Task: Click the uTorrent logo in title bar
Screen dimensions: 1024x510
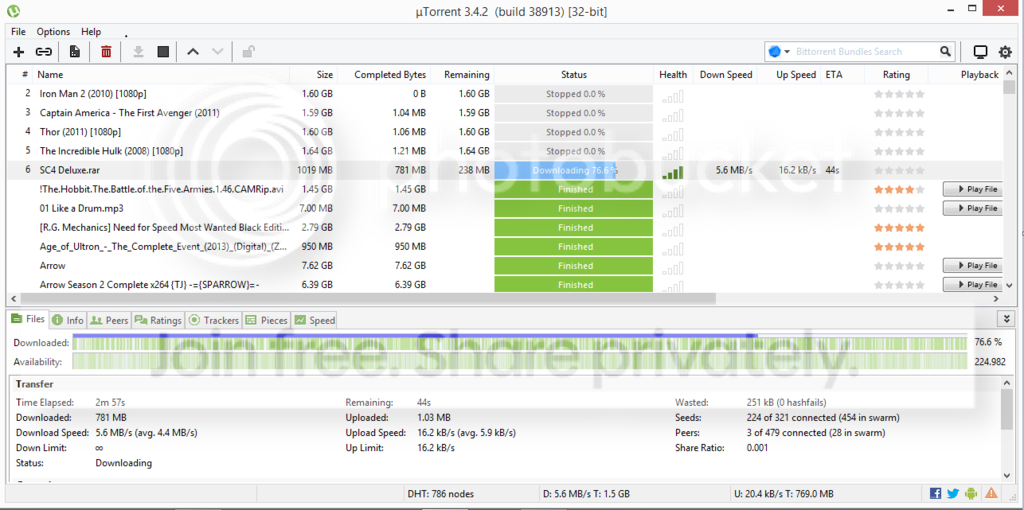Action: point(13,10)
